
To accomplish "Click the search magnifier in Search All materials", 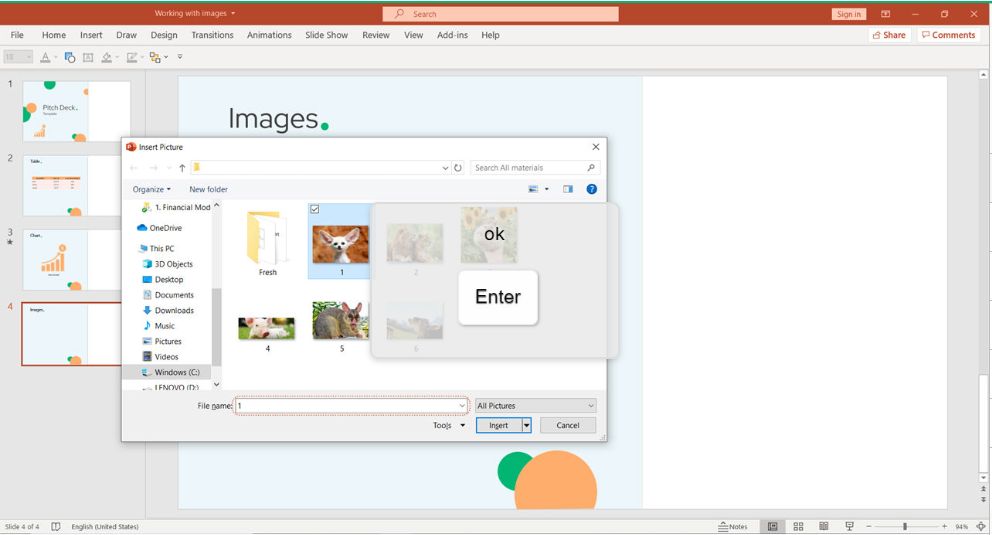I will [x=591, y=168].
